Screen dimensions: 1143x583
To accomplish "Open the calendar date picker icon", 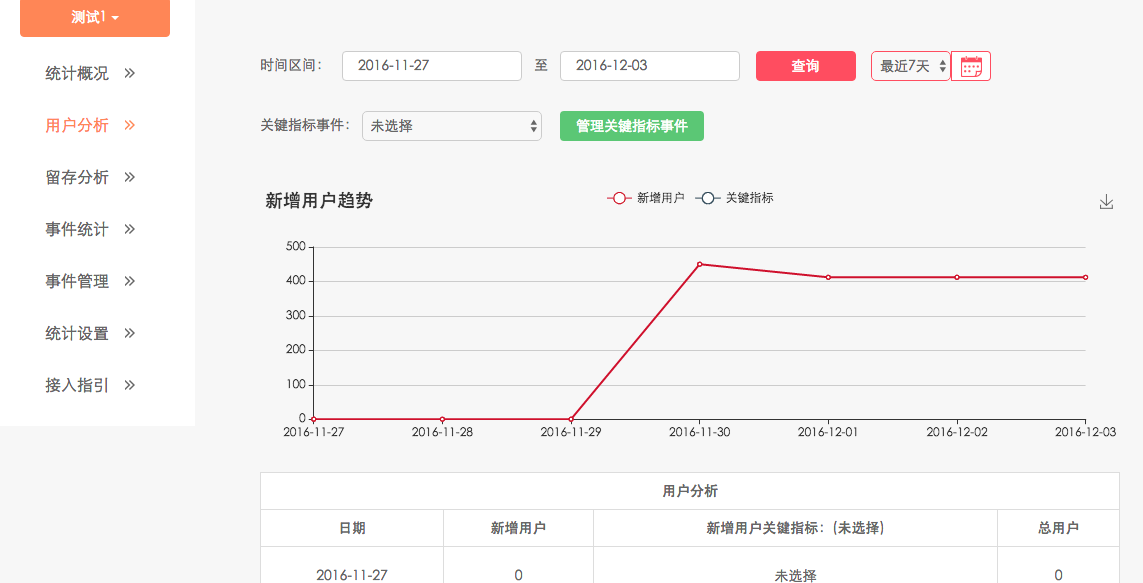I will click(970, 67).
